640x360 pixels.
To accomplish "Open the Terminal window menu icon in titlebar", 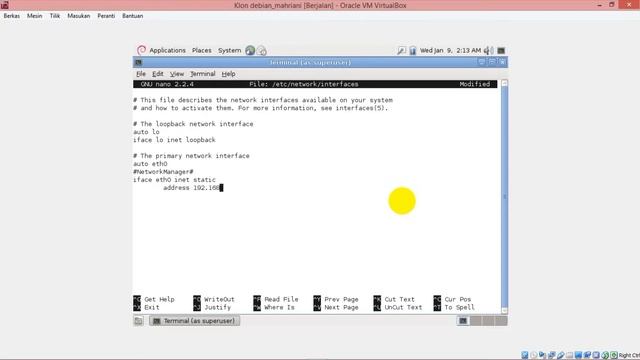I will [138, 62].
